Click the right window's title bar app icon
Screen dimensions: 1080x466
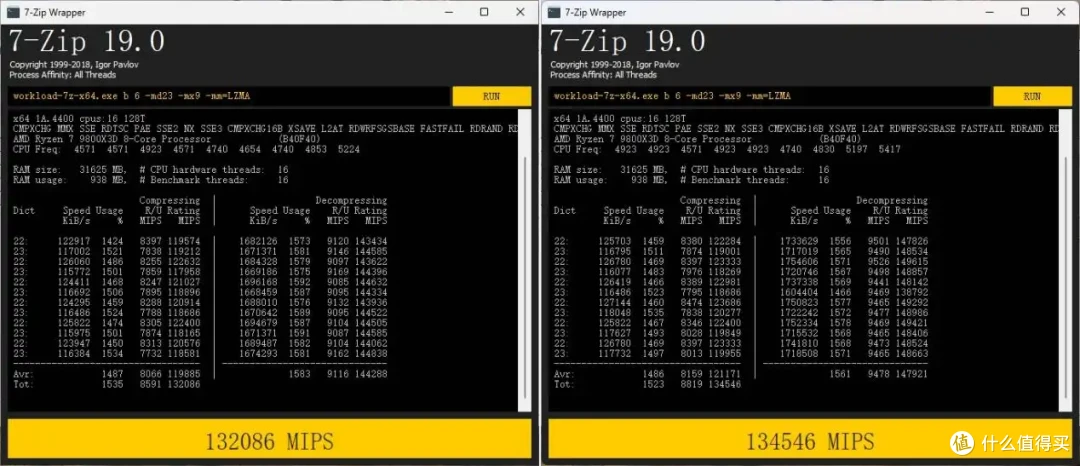(x=554, y=12)
